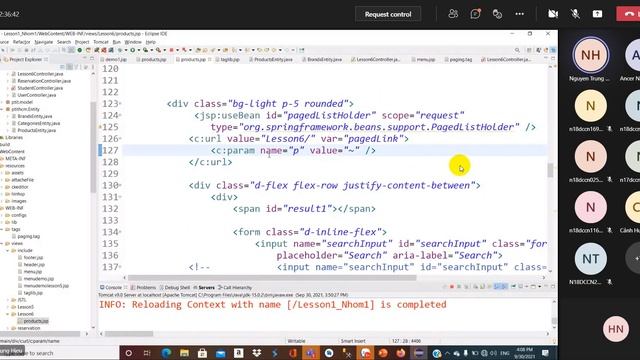Collapse code fold at line 130
The width and height of the screenshot is (640, 360).
click(x=120, y=185)
